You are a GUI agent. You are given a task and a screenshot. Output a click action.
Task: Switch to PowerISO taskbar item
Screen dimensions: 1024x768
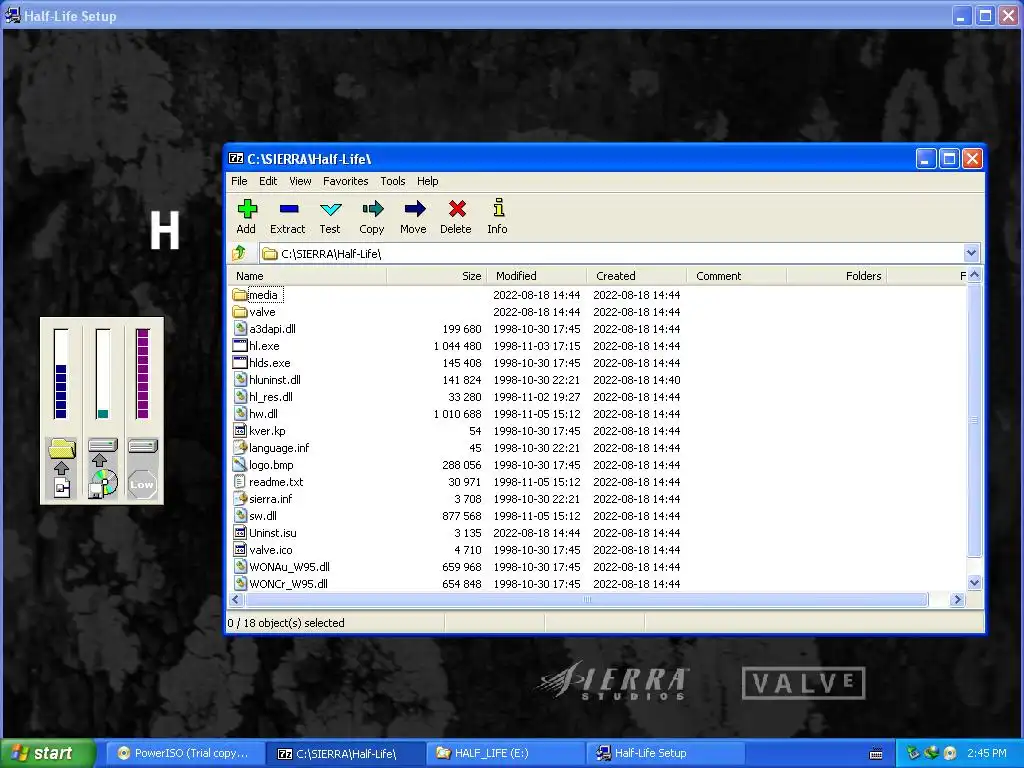pyautogui.click(x=184, y=753)
